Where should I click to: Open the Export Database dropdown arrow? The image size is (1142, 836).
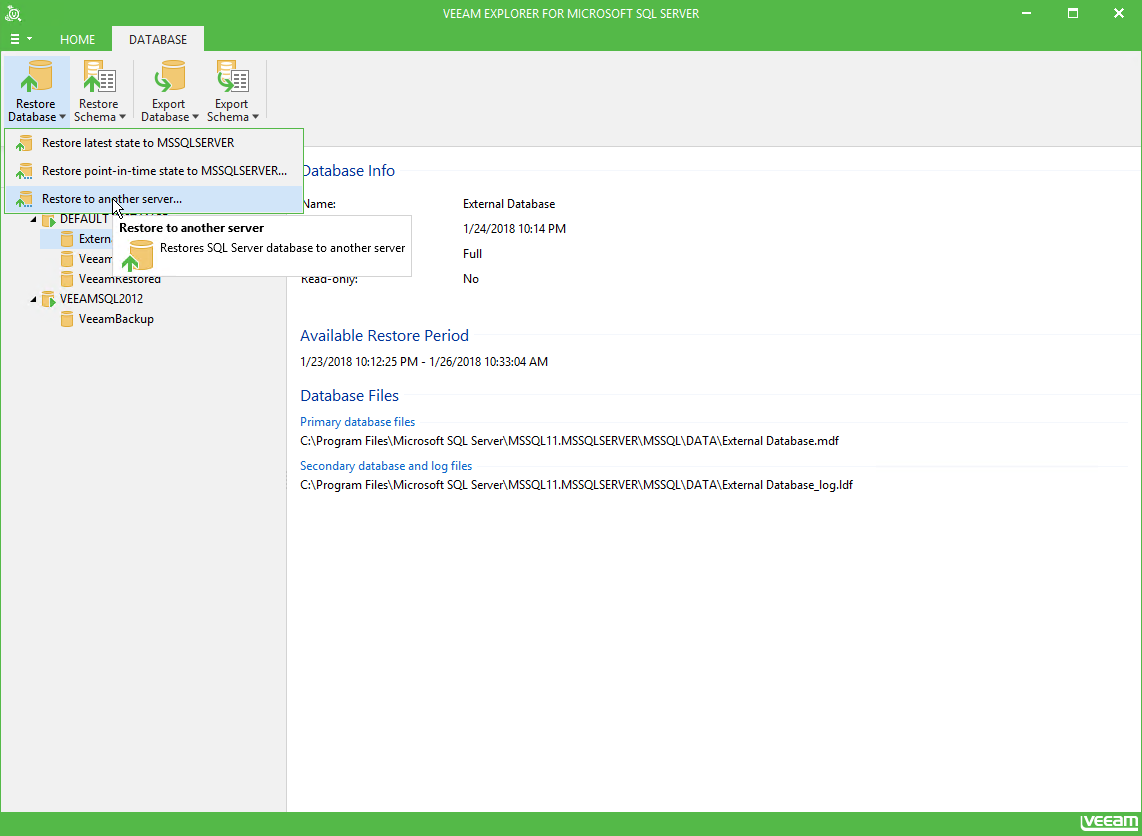coord(195,117)
